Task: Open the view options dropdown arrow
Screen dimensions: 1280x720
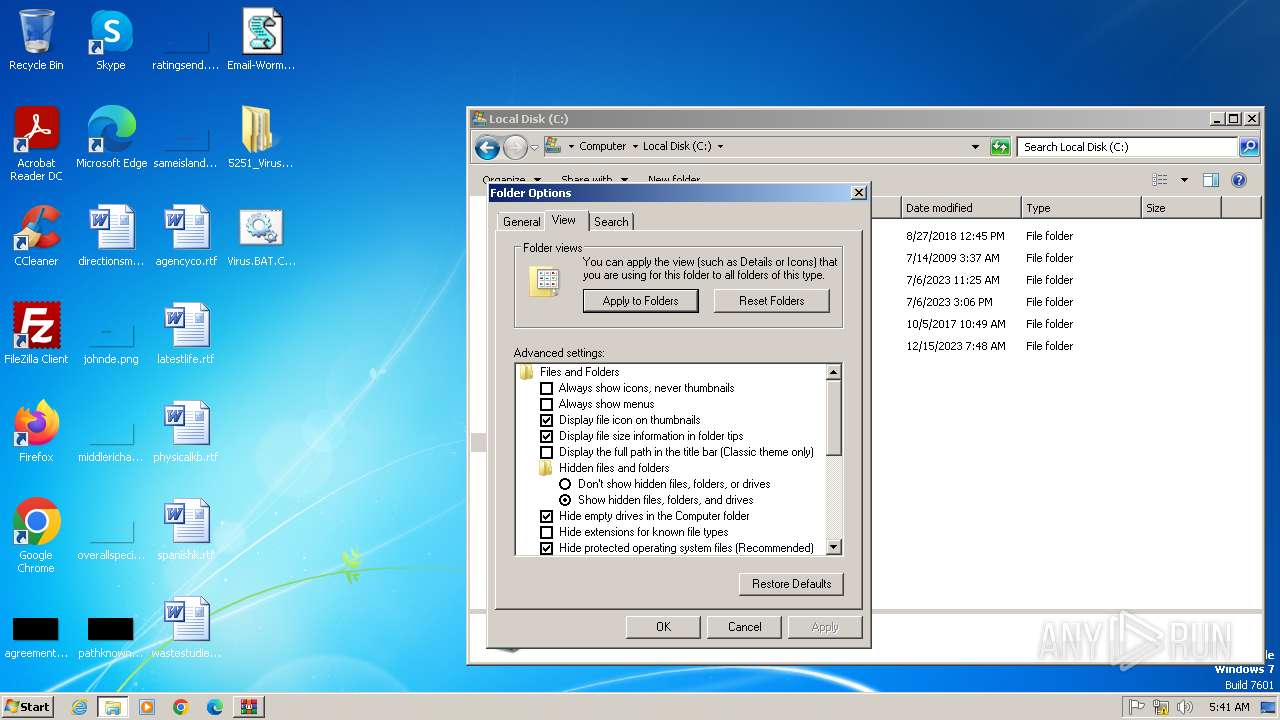Action: coord(1184,180)
